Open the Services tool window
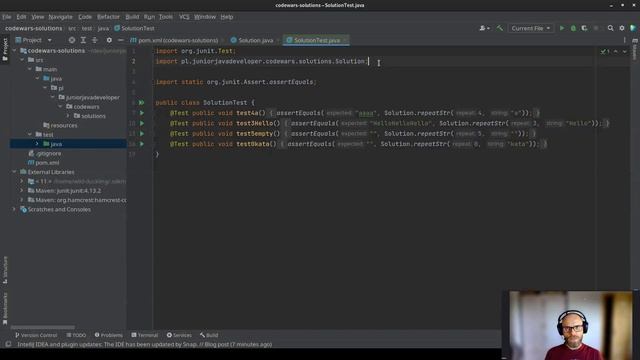This screenshot has width=640, height=360. click(x=179, y=335)
